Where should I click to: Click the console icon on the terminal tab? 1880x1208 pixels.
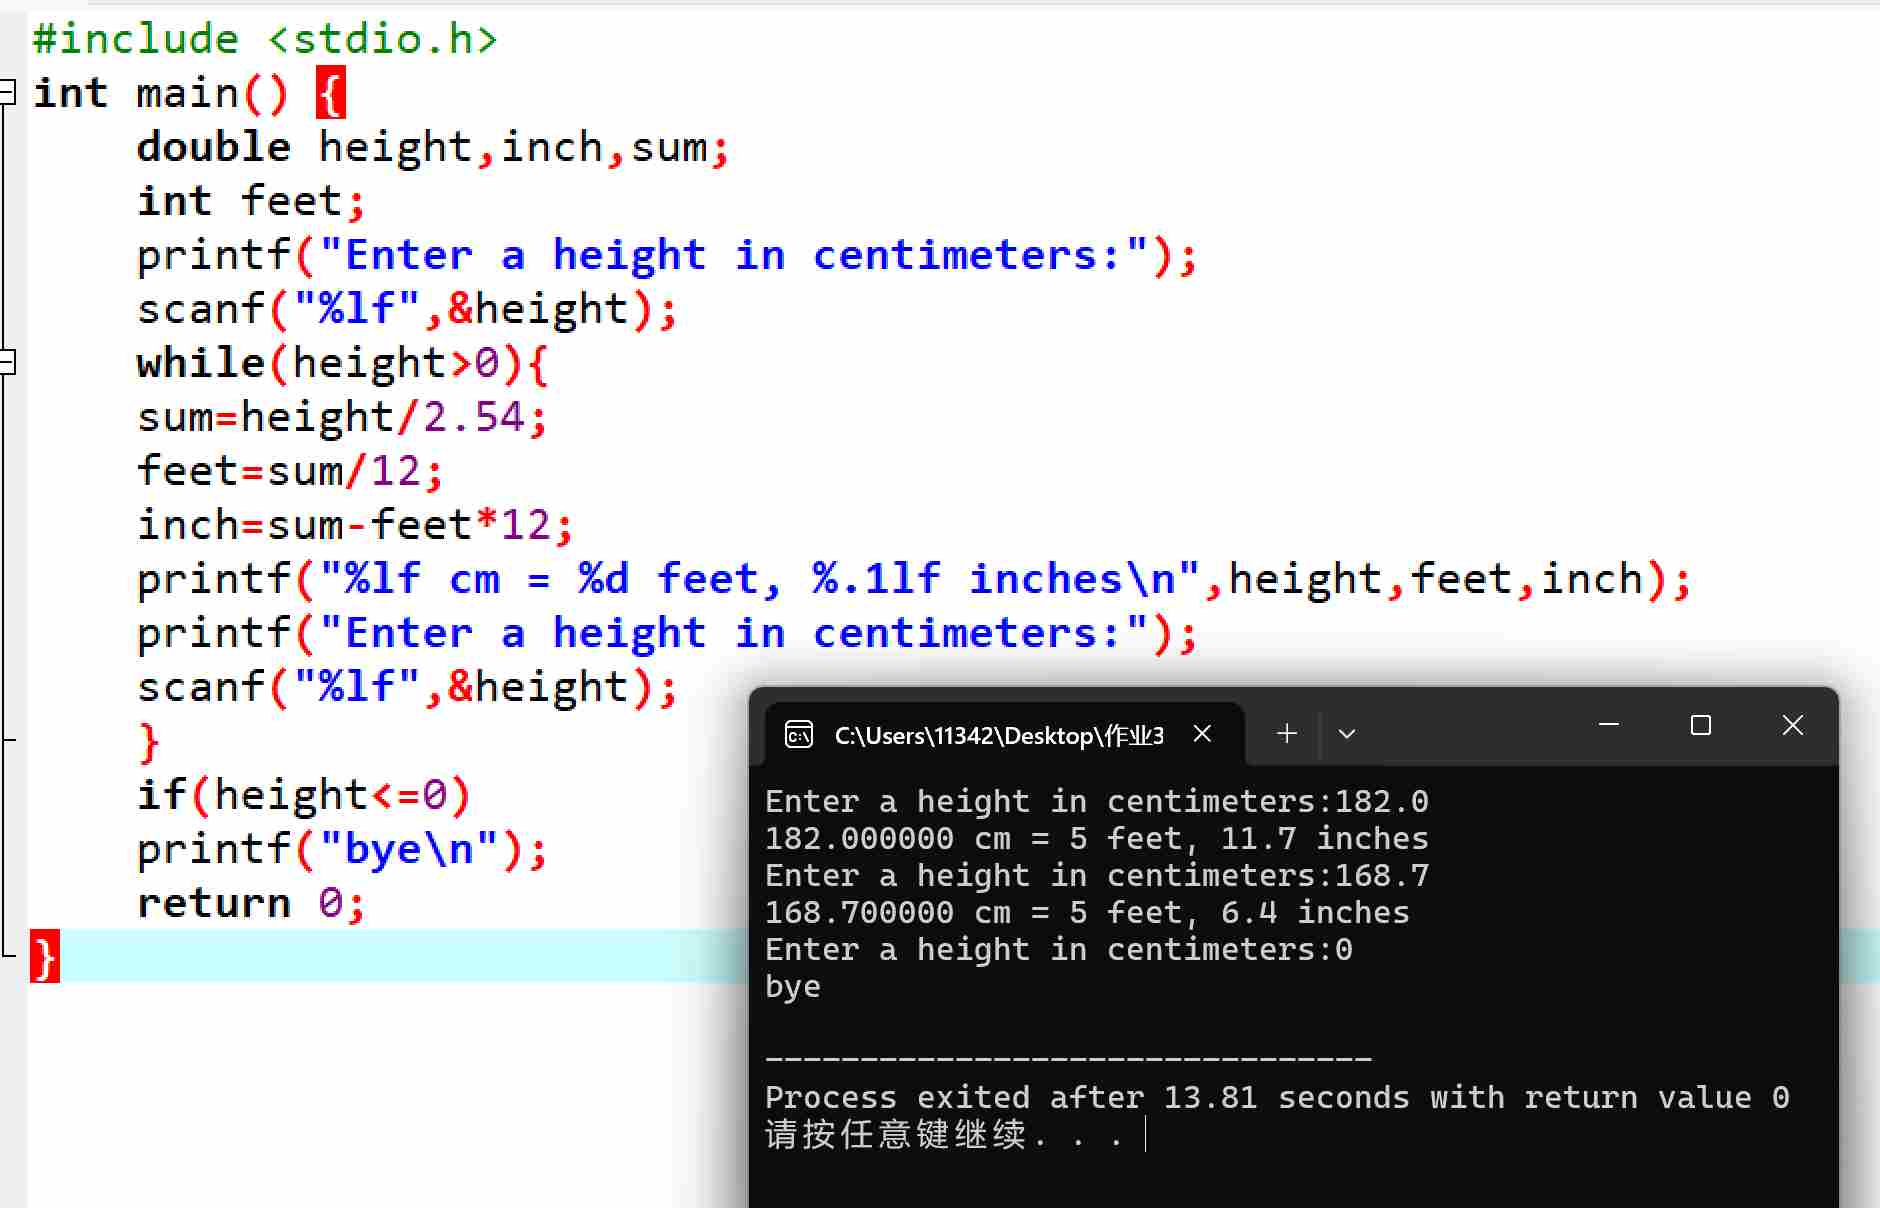point(799,735)
